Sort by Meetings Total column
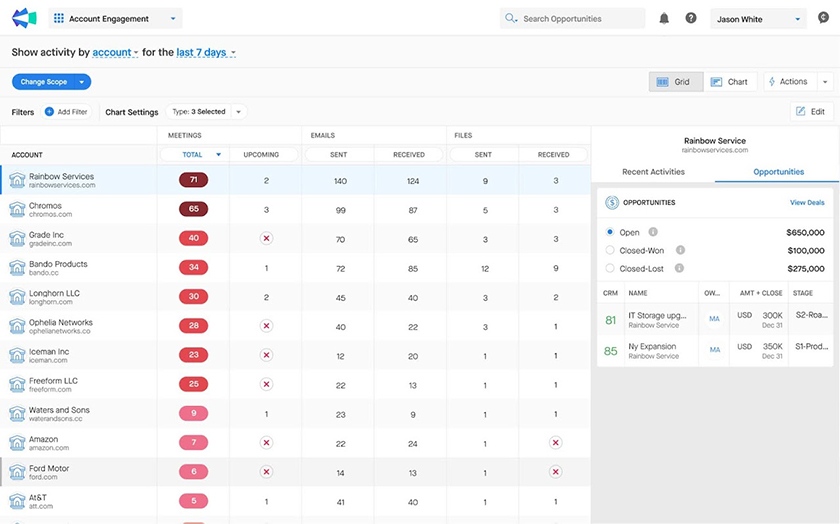840x524 pixels. (194, 155)
